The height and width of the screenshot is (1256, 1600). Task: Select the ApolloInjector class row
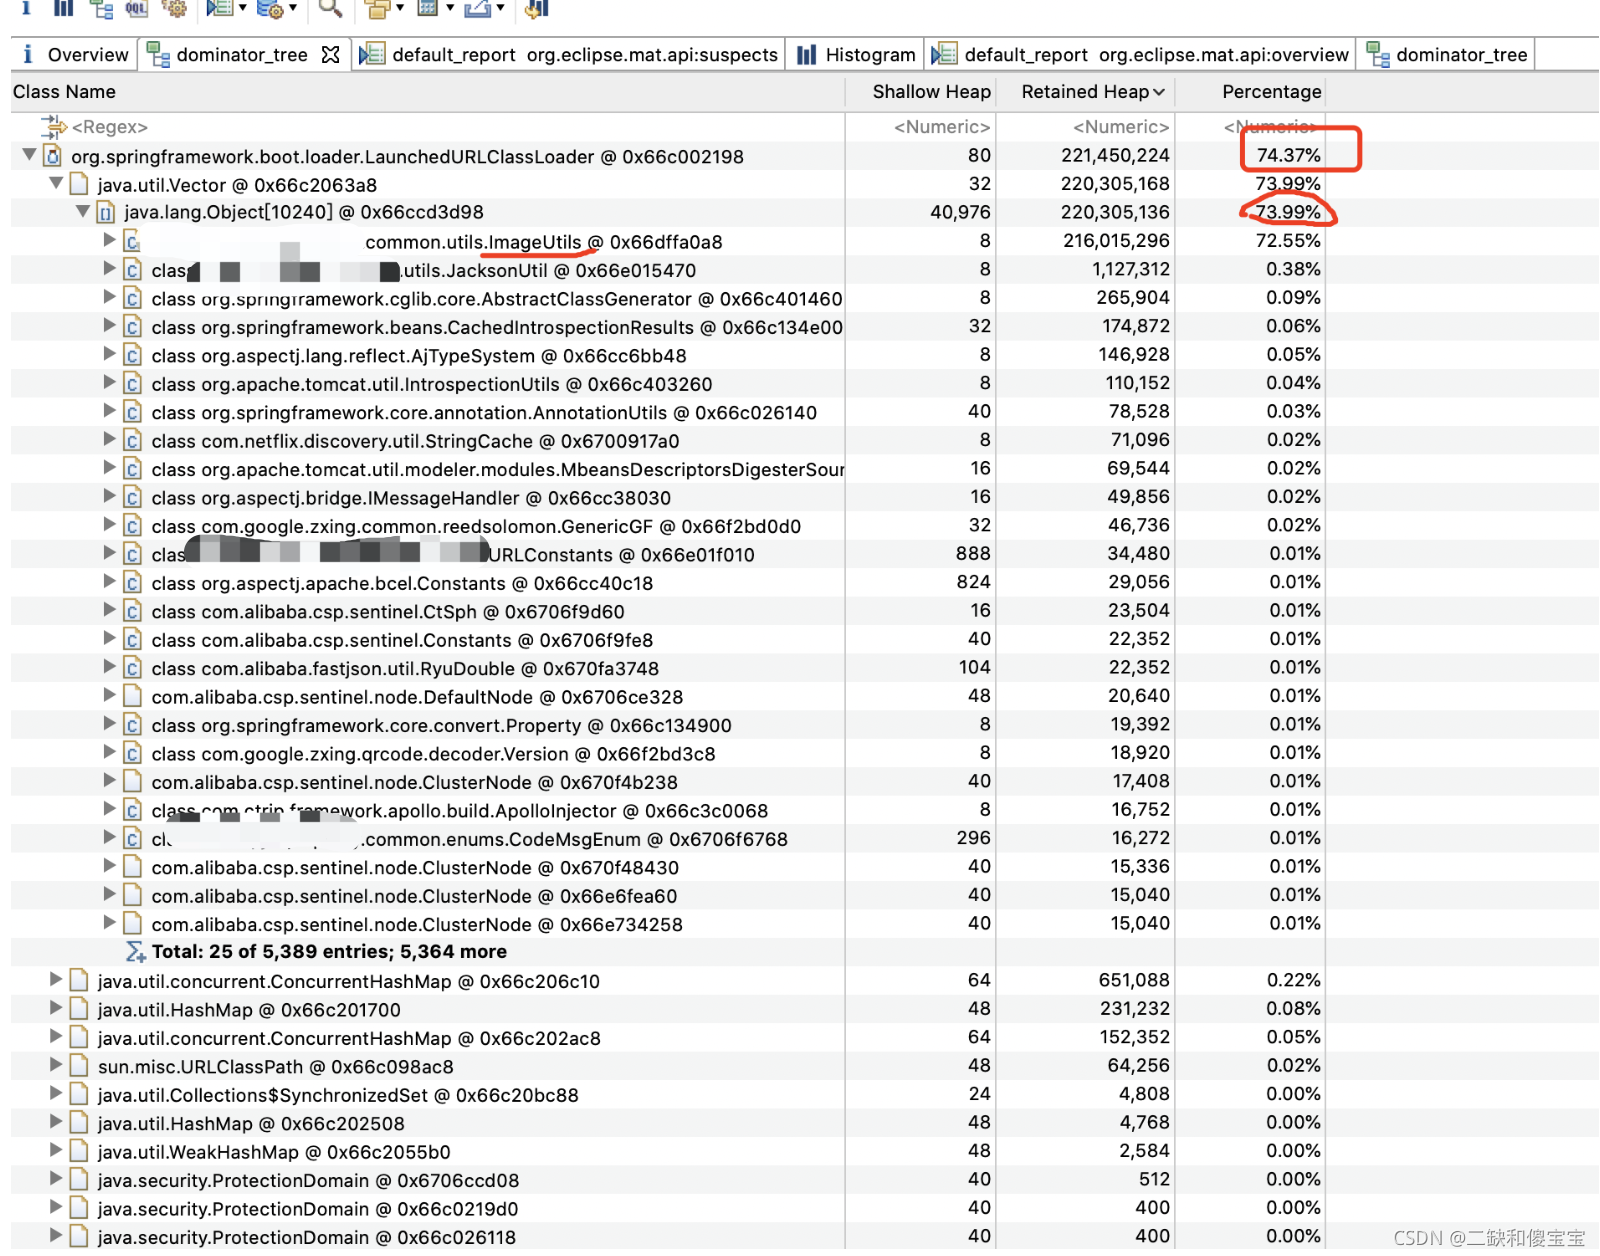point(667,810)
